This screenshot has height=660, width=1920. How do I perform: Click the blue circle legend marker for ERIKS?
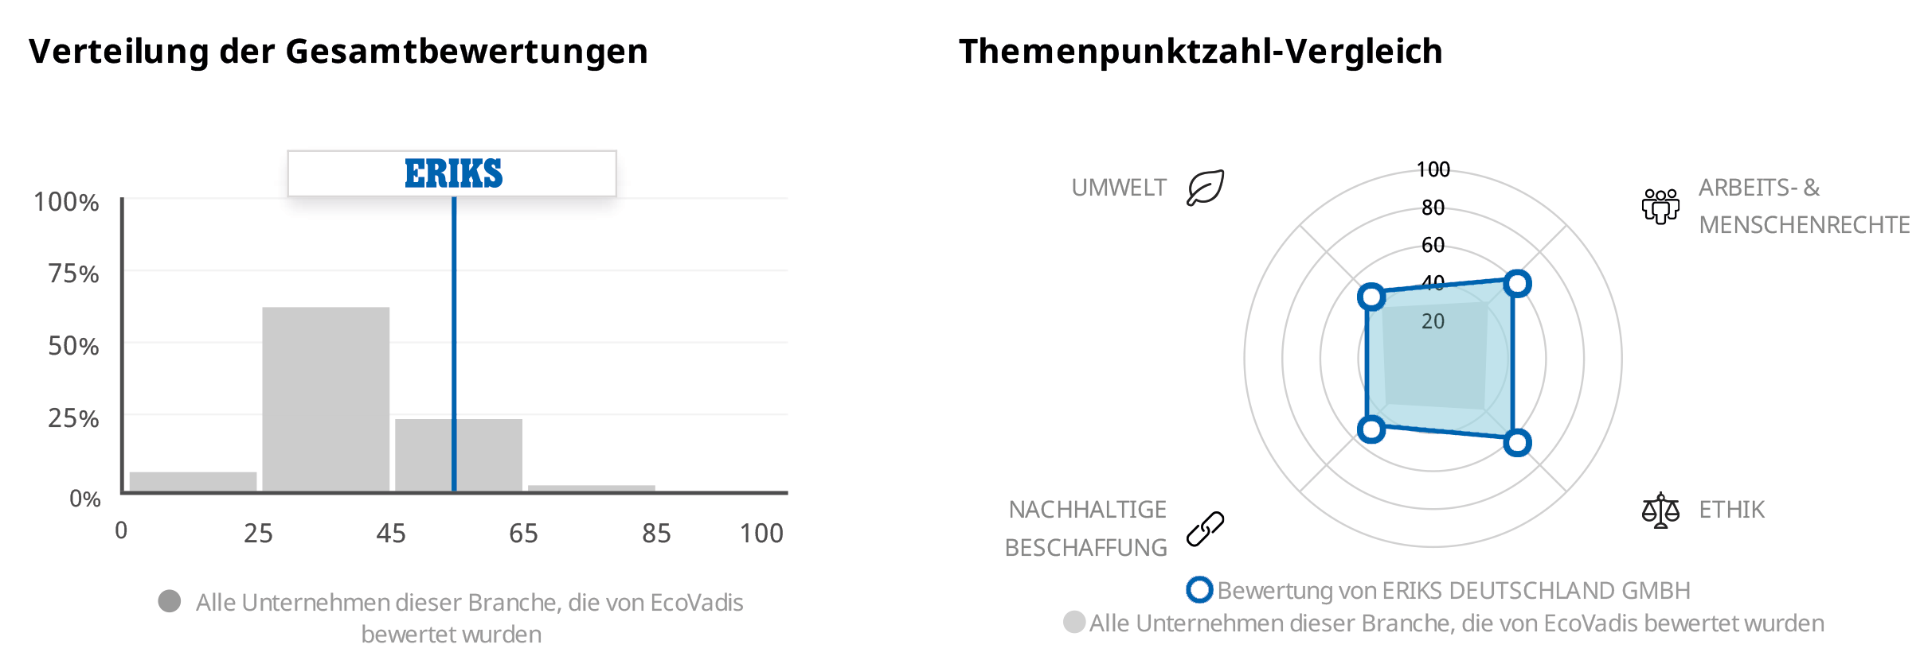click(x=1199, y=590)
